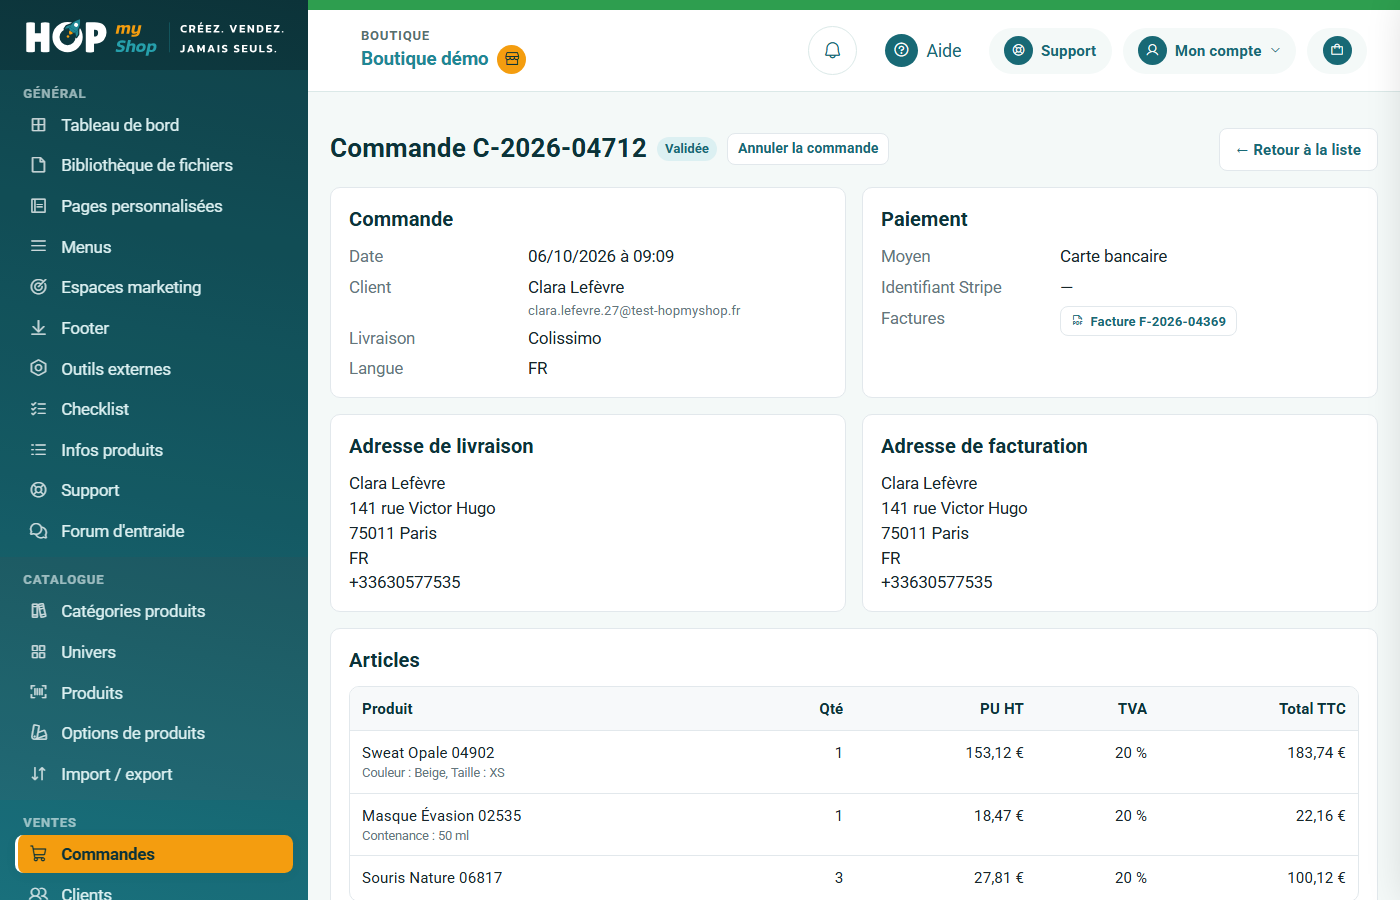The width and height of the screenshot is (1400, 900).
Task: Click the notification bell icon
Action: click(832, 50)
